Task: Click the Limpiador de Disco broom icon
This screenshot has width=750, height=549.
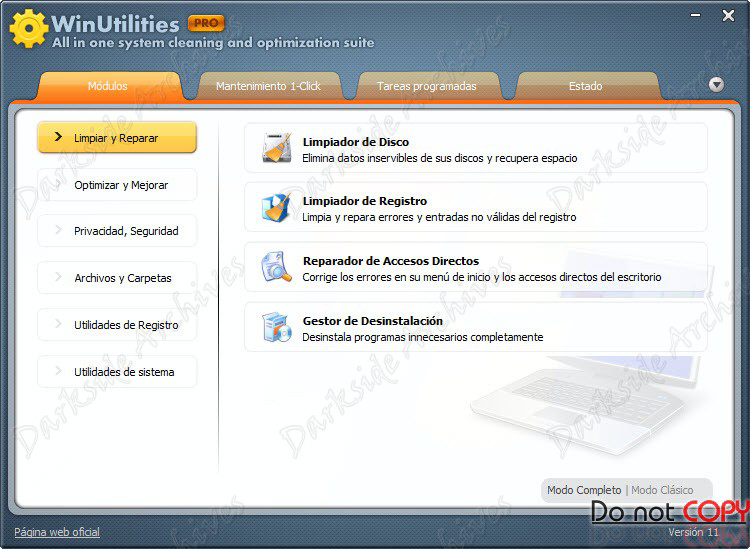Action: (x=277, y=148)
